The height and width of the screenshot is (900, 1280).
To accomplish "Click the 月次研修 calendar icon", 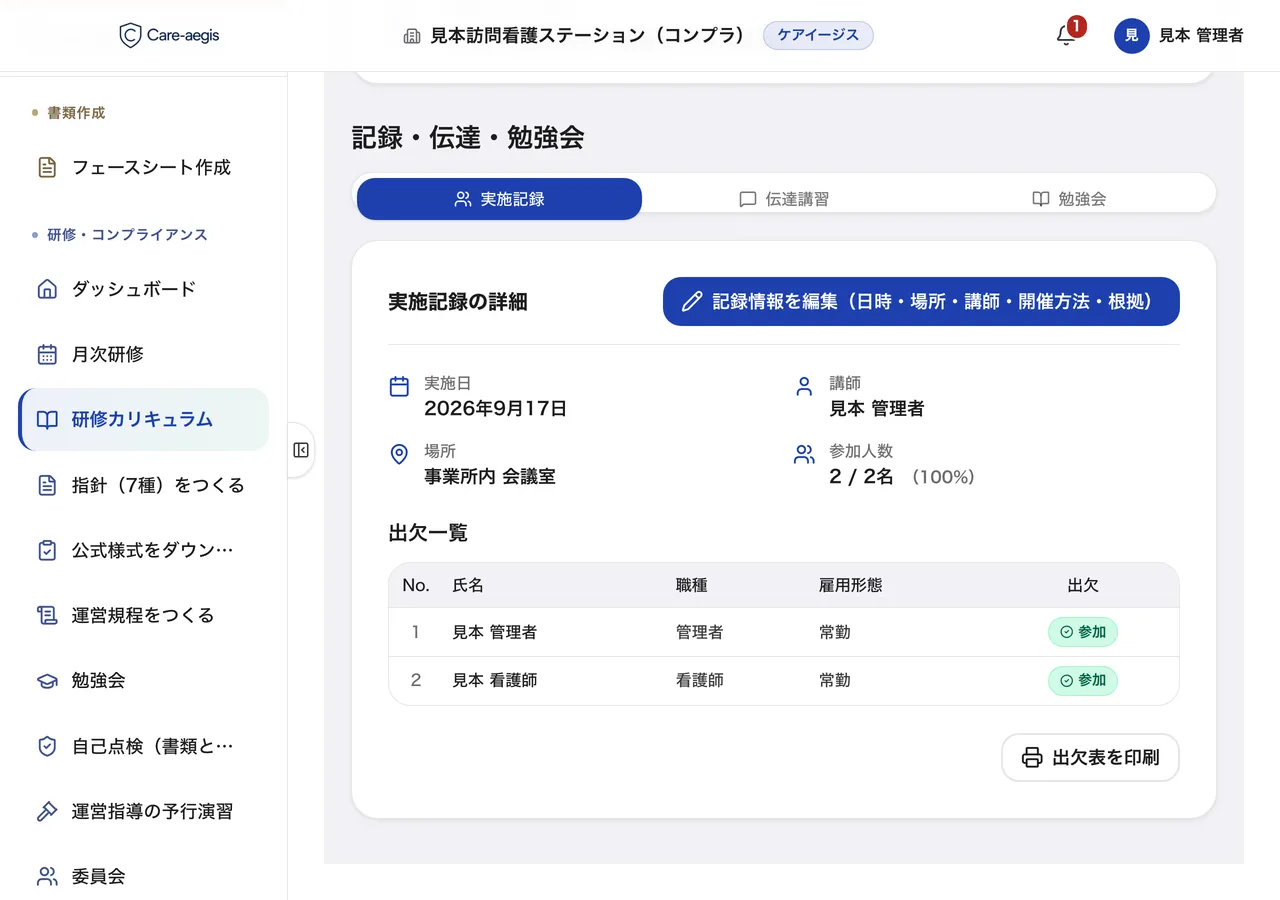I will click(47, 354).
